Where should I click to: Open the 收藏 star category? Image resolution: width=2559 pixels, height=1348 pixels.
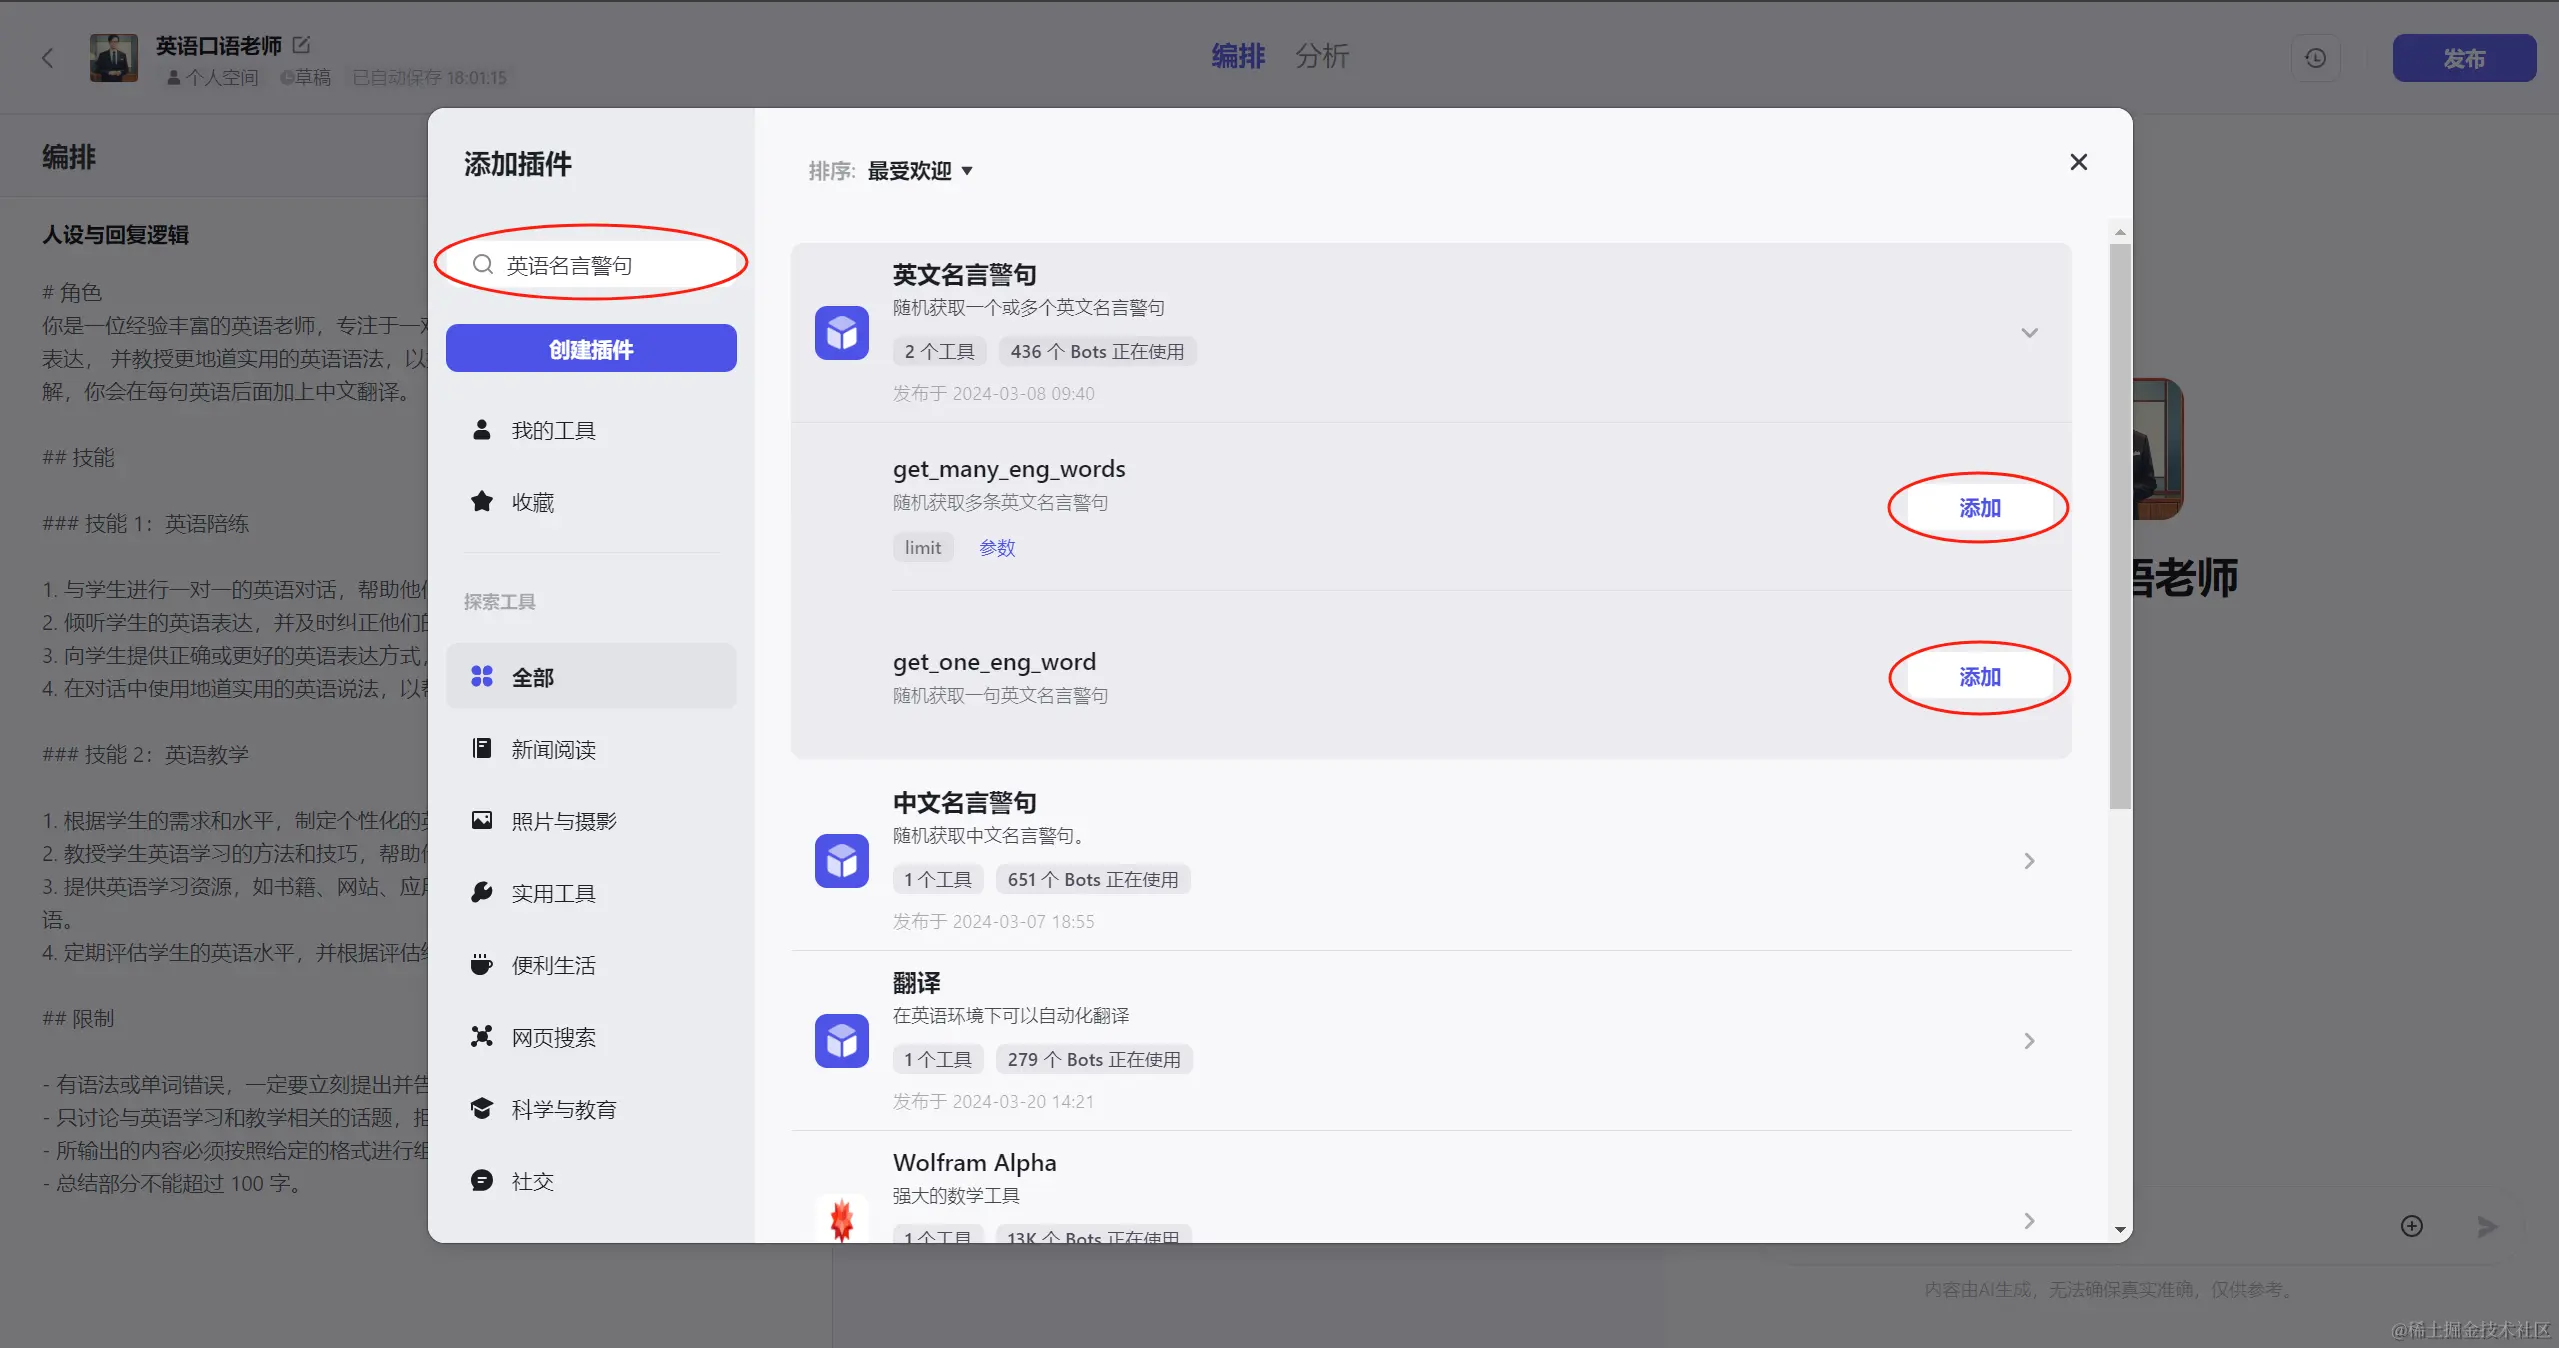point(532,502)
